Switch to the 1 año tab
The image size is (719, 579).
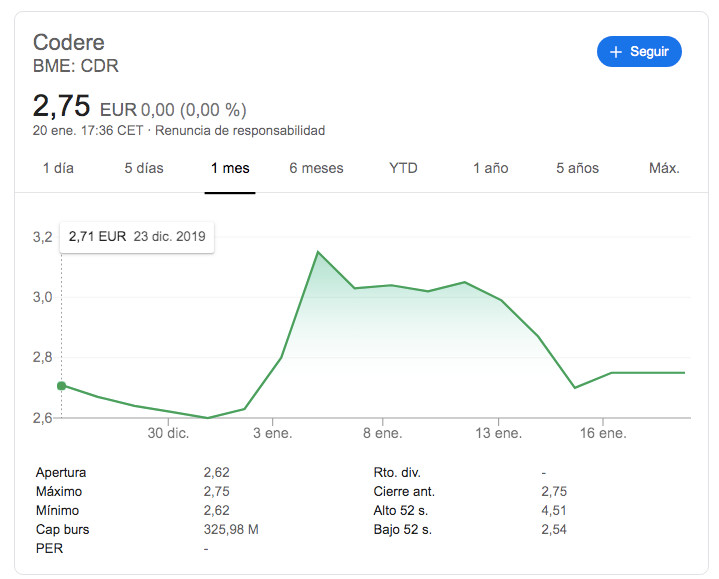(x=491, y=168)
